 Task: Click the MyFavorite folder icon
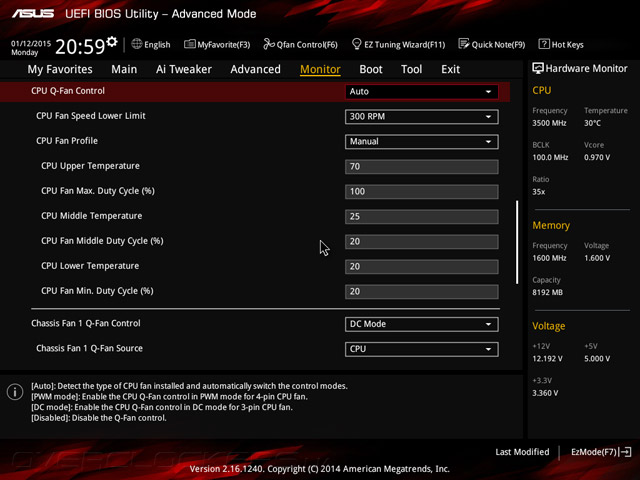190,44
